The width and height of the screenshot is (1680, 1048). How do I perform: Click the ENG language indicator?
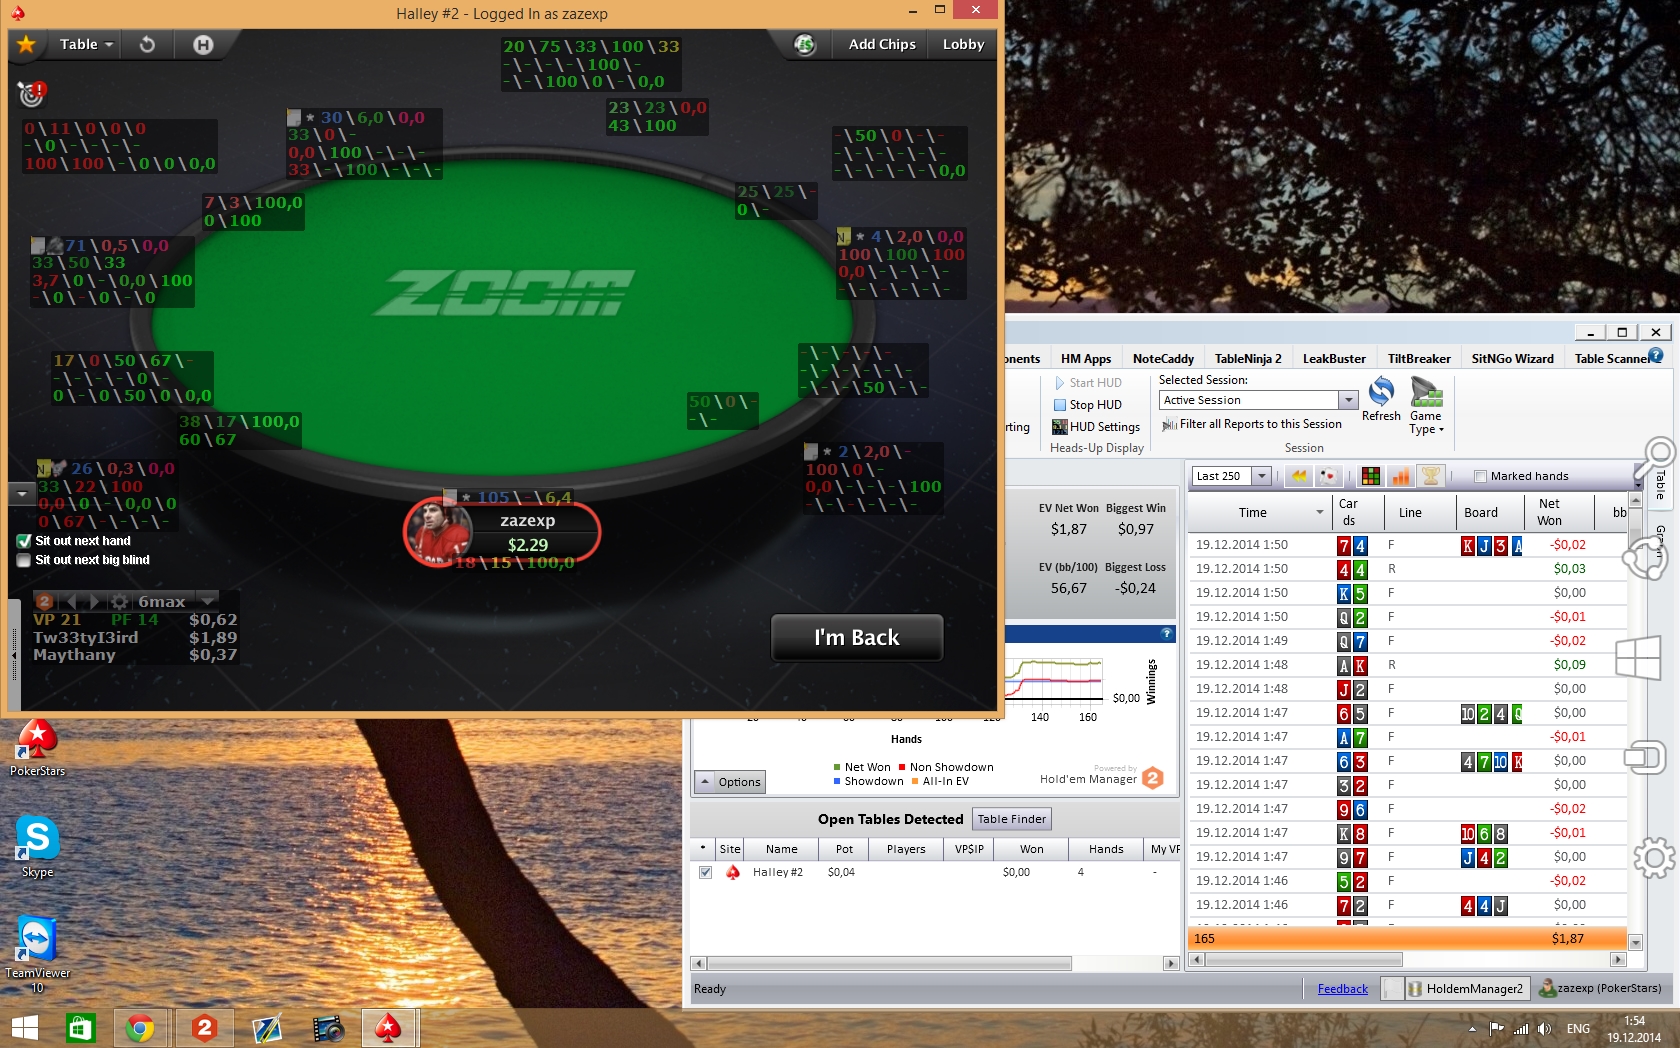(1578, 1029)
